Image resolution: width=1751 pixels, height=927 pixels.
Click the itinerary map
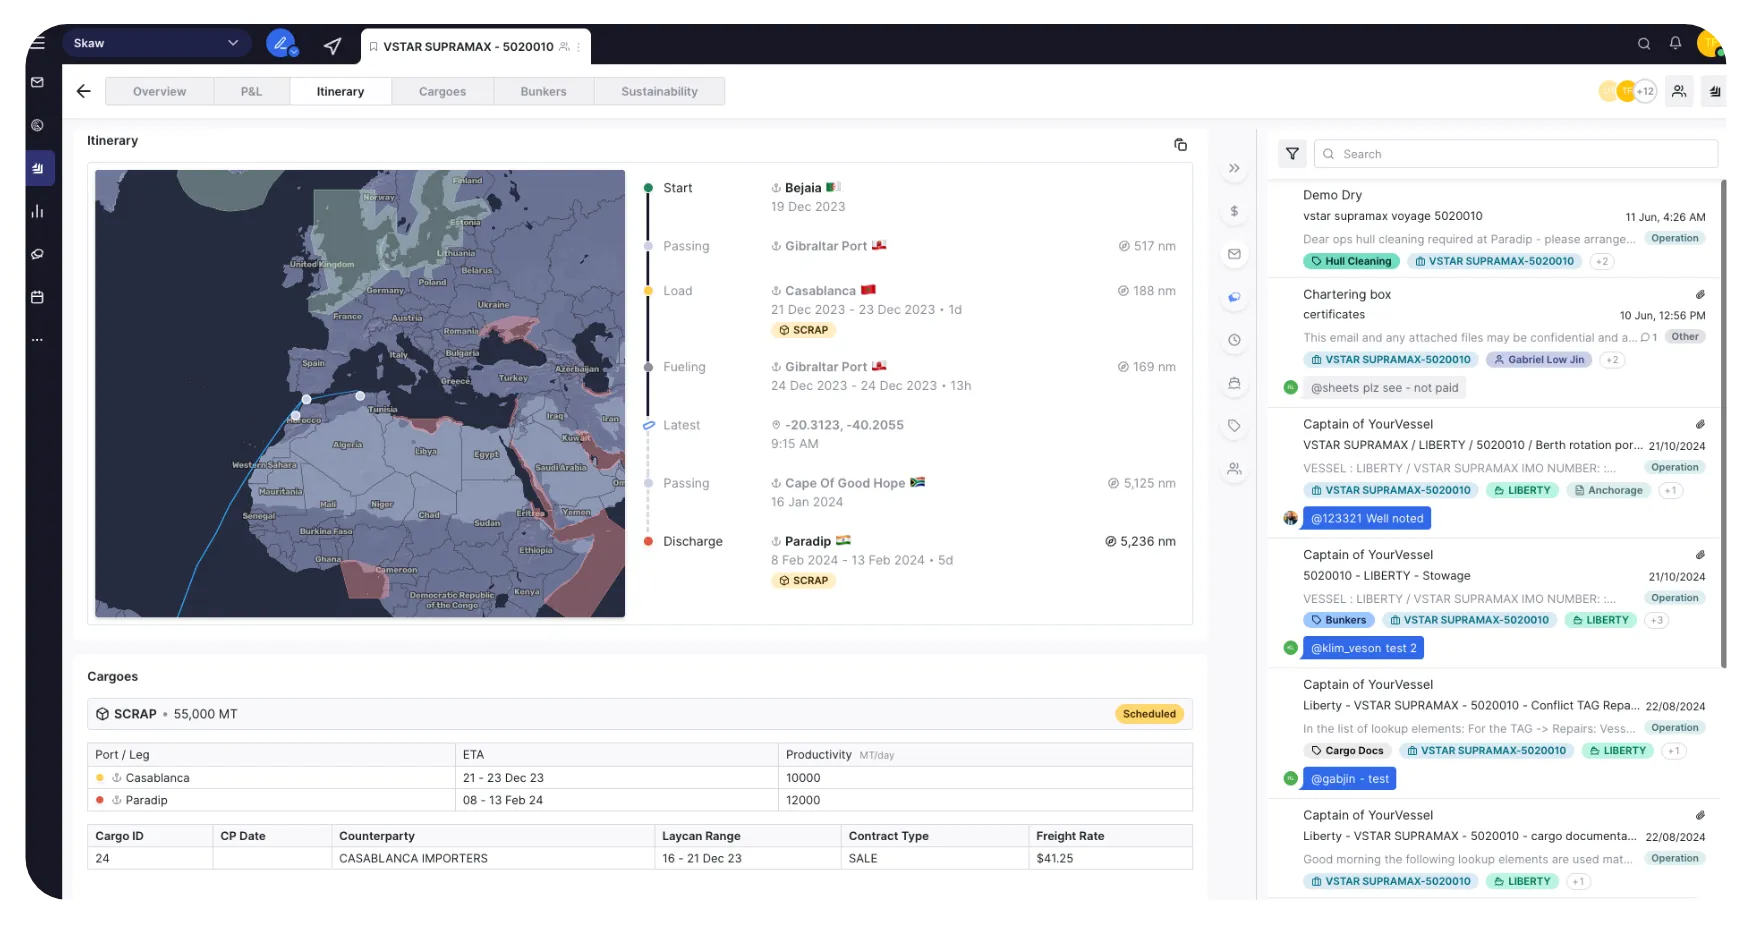click(x=360, y=393)
